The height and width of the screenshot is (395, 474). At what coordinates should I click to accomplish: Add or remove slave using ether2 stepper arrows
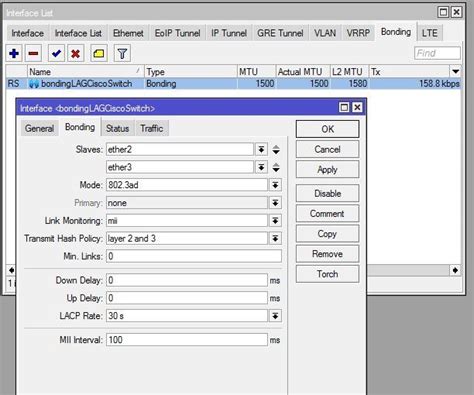click(x=276, y=149)
